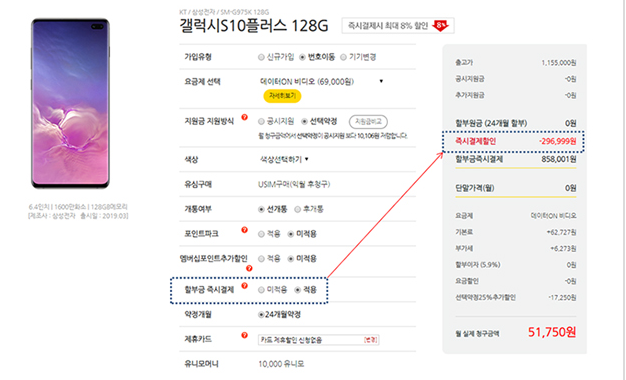Choose 공시지원 subsidy method

point(261,121)
